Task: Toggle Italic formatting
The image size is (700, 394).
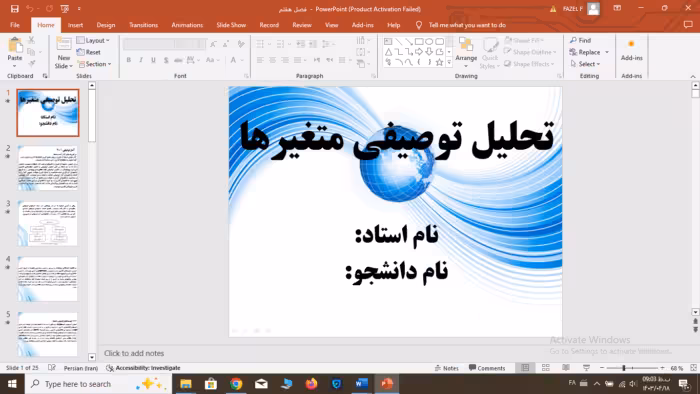Action: coord(141,60)
